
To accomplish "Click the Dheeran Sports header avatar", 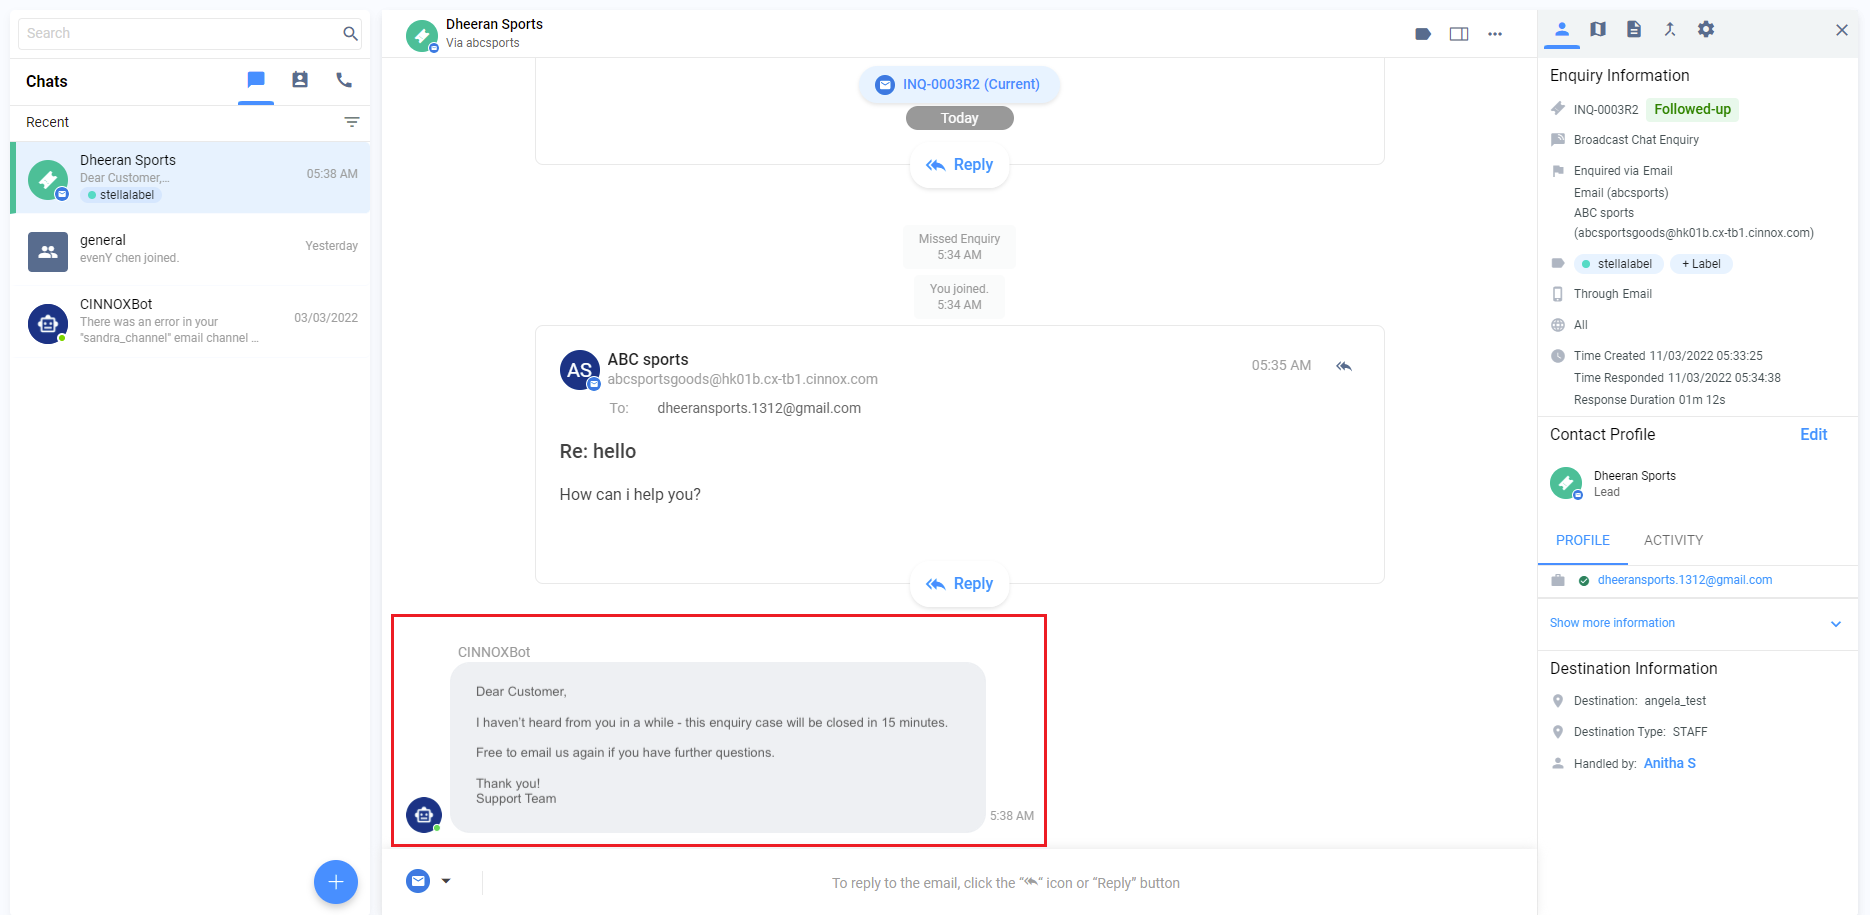I will (422, 36).
